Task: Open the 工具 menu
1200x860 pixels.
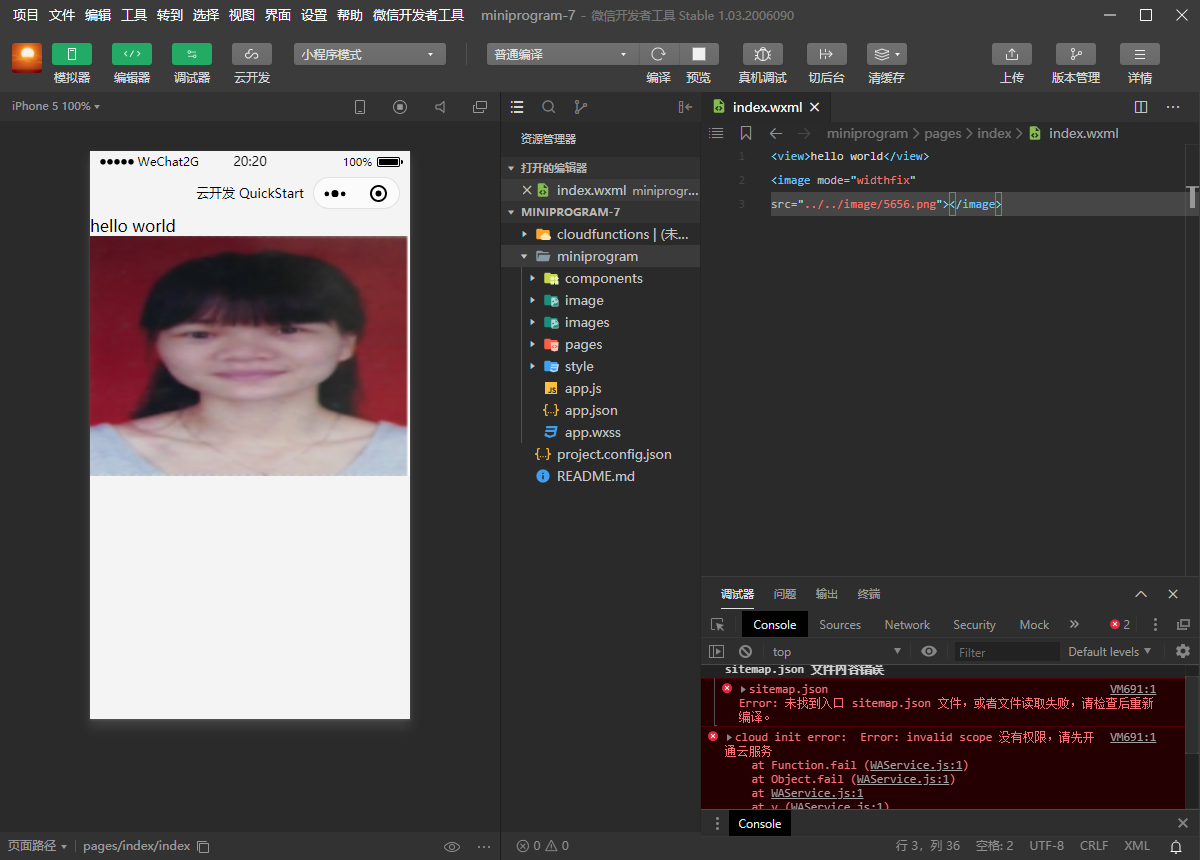Action: [x=134, y=15]
